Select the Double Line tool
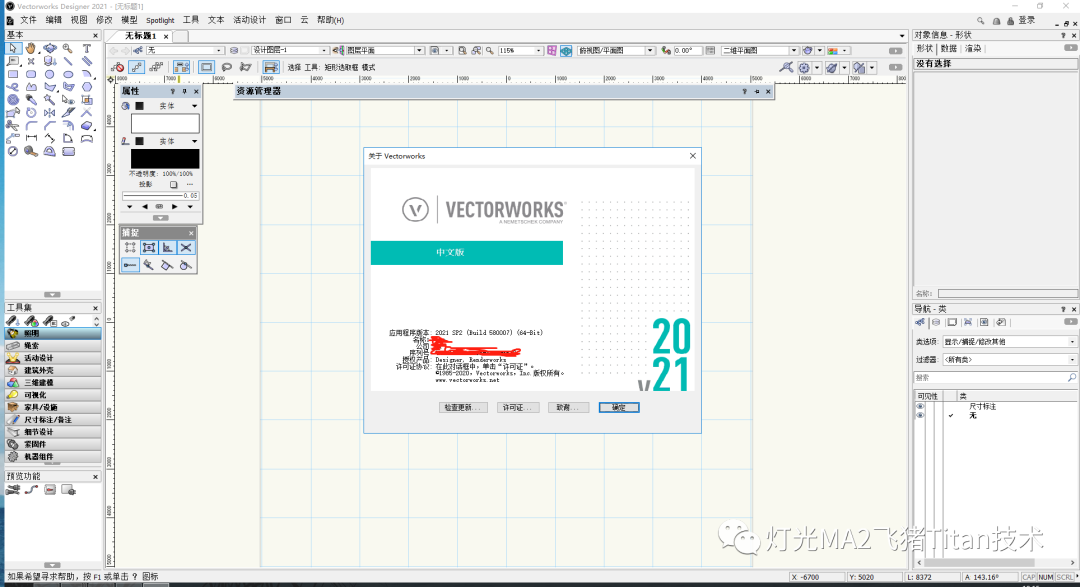Viewport: 1080px width, 587px height. click(87, 61)
